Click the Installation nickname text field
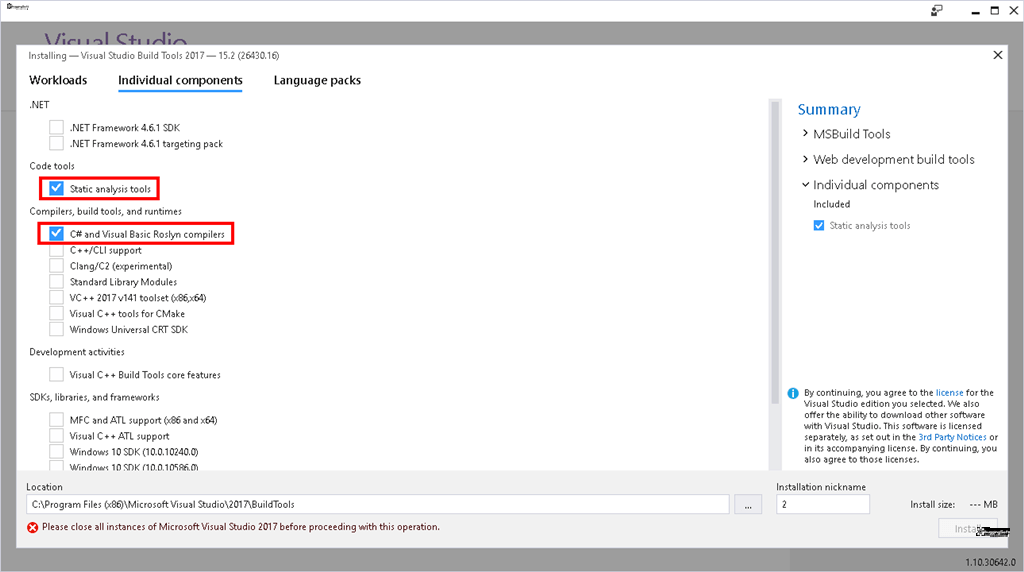Viewport: 1024px width, 572px height. tap(822, 505)
